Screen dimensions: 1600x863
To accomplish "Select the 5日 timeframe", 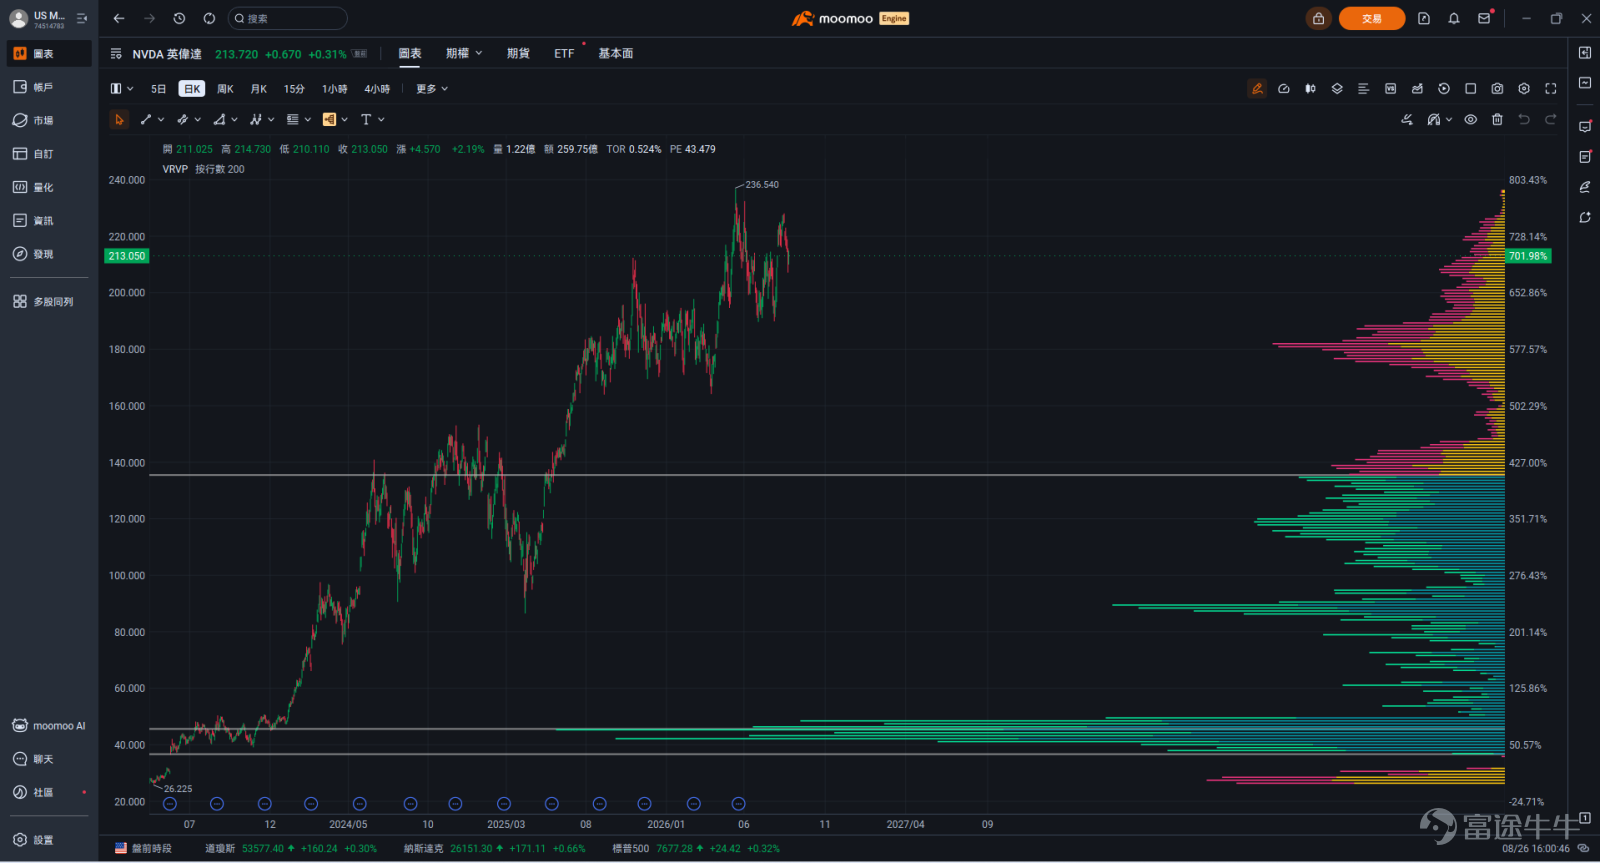I will click(x=158, y=89).
